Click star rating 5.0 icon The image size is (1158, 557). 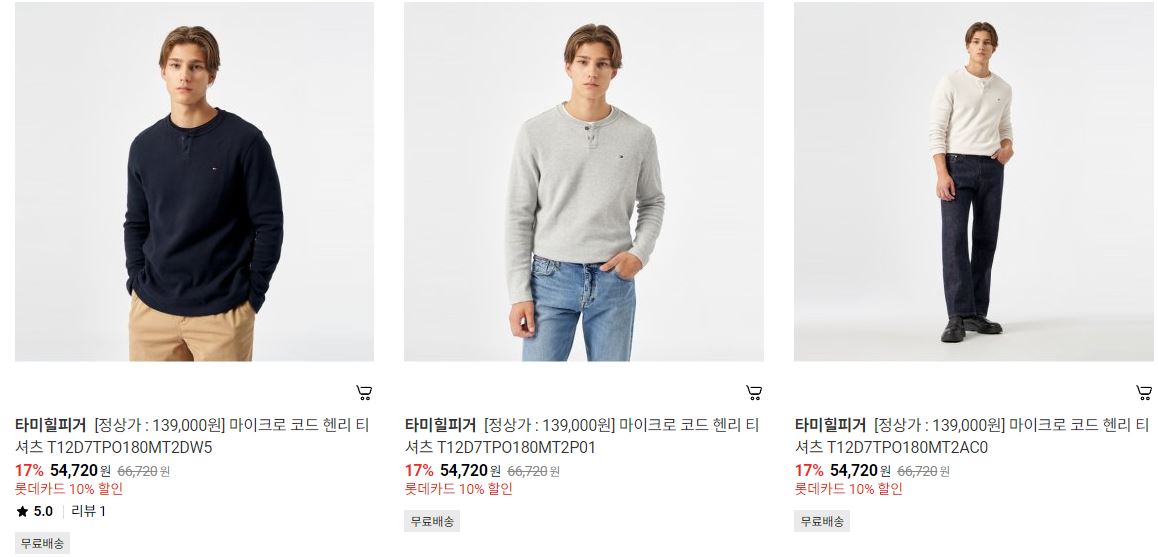[x=22, y=511]
